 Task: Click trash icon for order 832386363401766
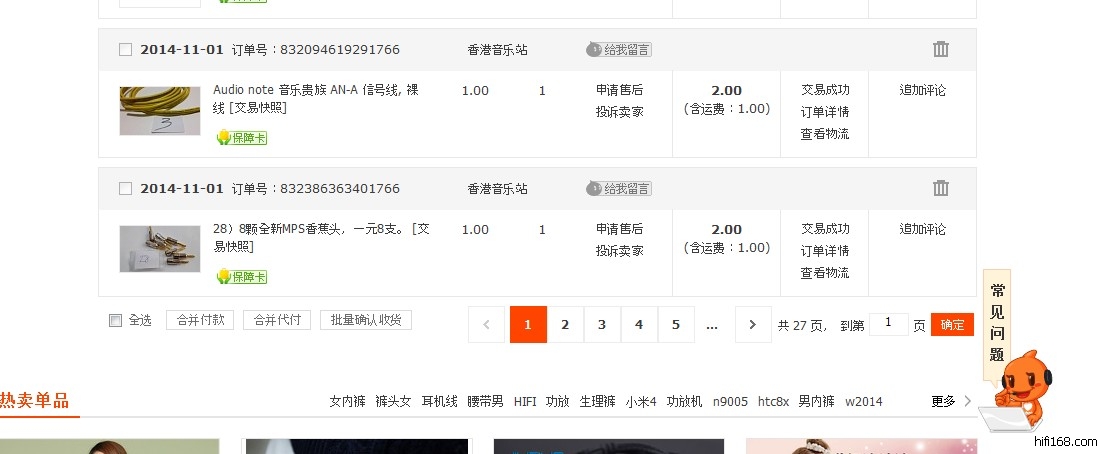(940, 188)
